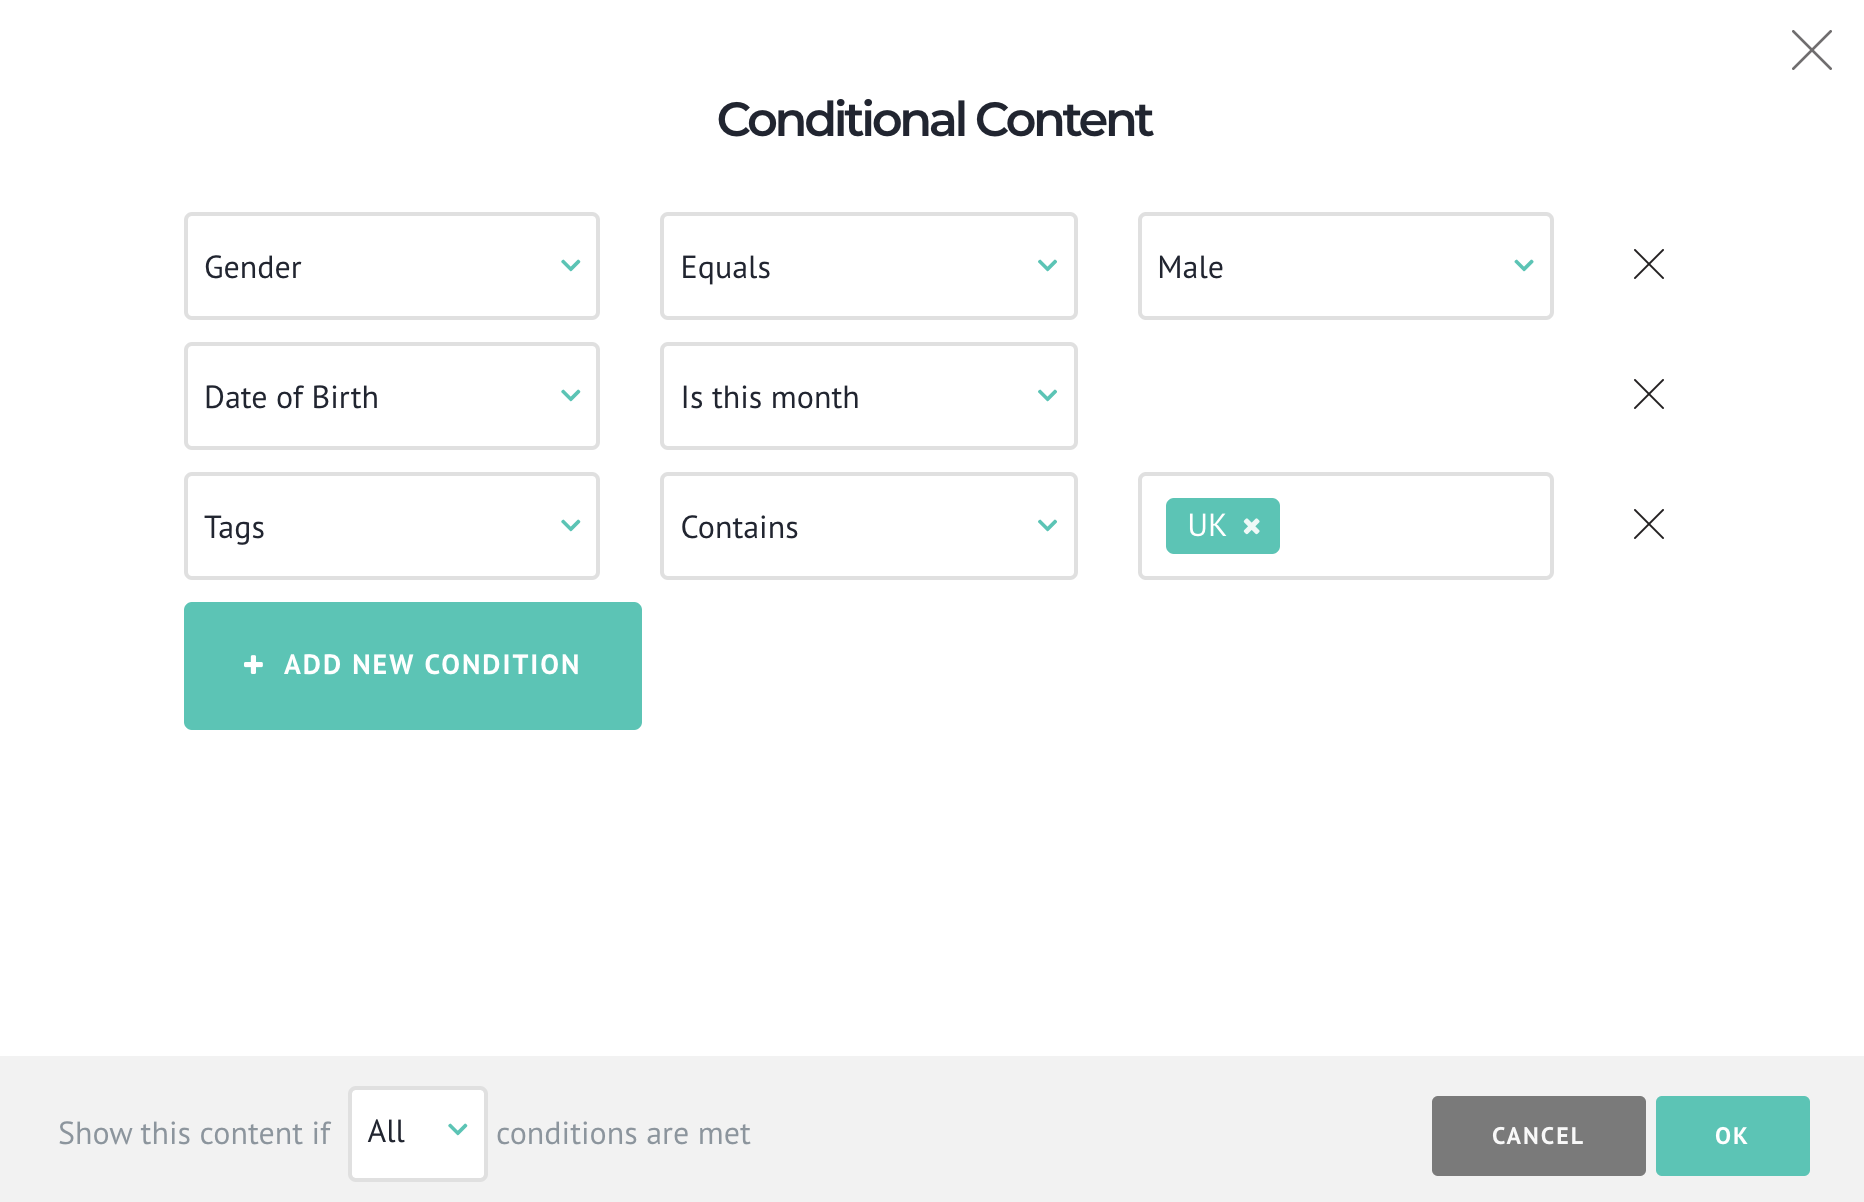Open the Date of Birth field dropdown

pyautogui.click(x=391, y=396)
